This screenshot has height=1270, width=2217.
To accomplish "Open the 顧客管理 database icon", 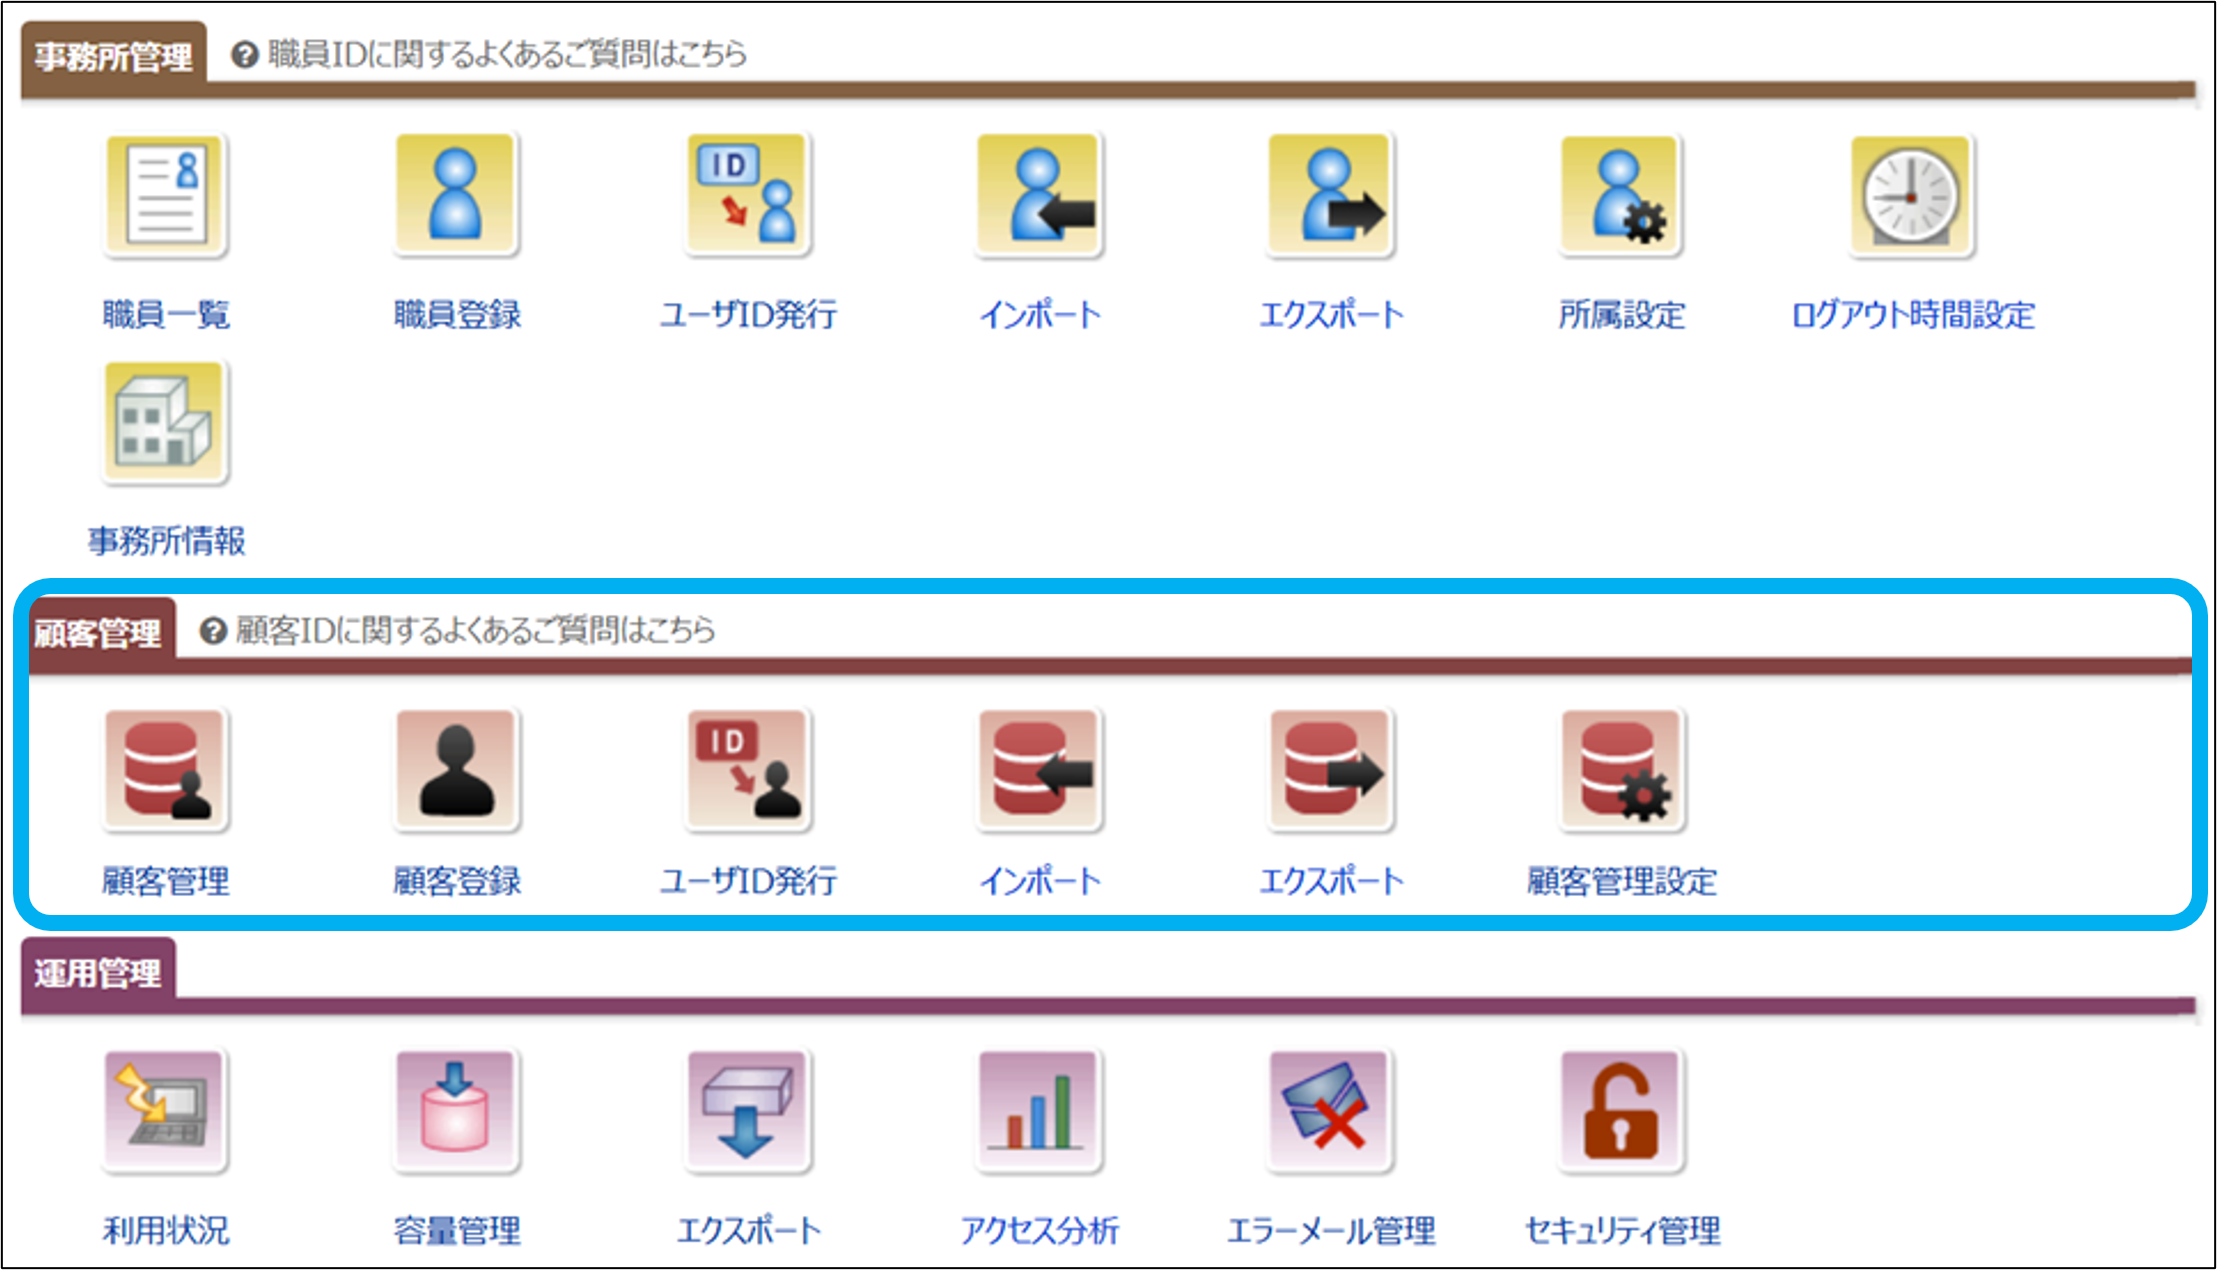I will 166,770.
